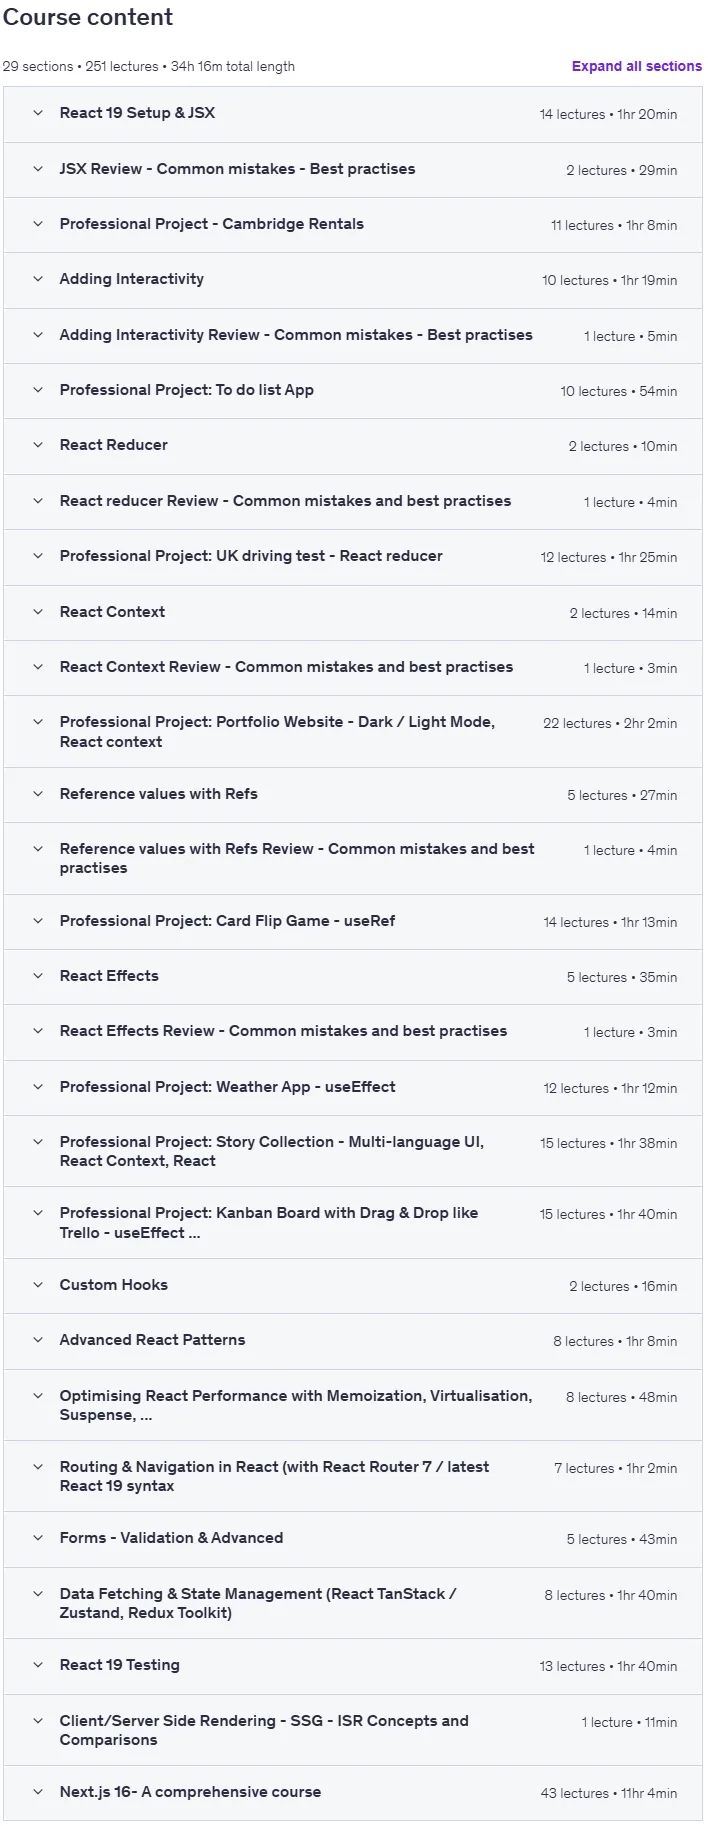Screen dimensions: 708x1826
Task: Select Professional Project: To do list App
Action: [353, 391]
